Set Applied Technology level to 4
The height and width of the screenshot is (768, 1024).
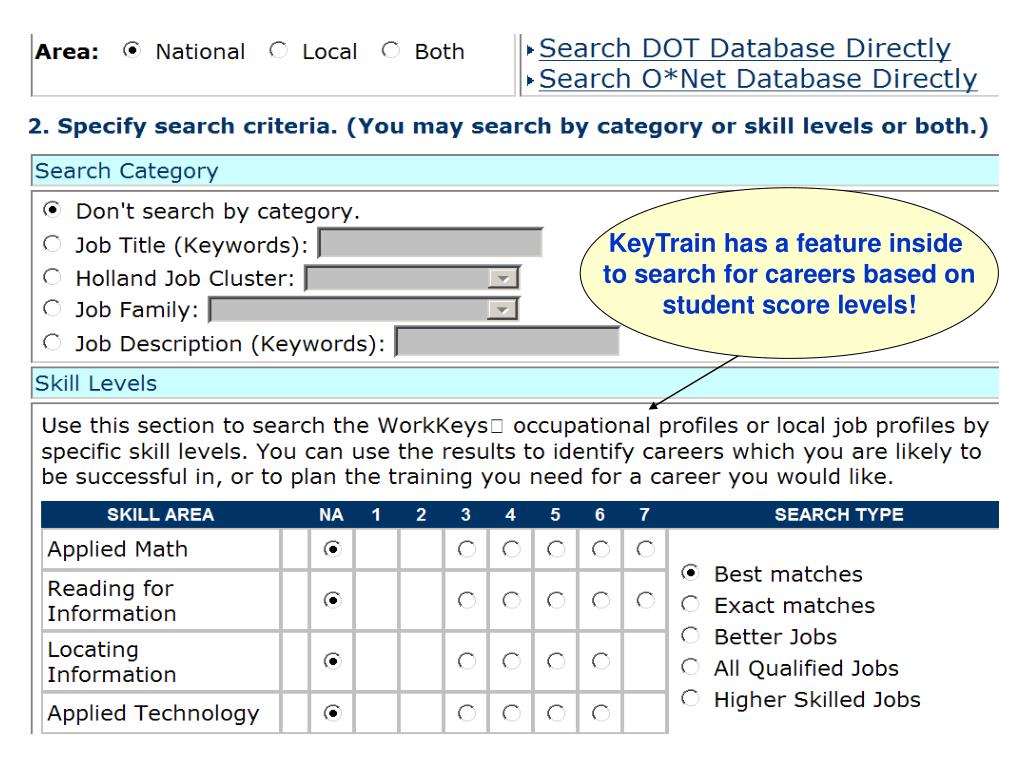(511, 712)
